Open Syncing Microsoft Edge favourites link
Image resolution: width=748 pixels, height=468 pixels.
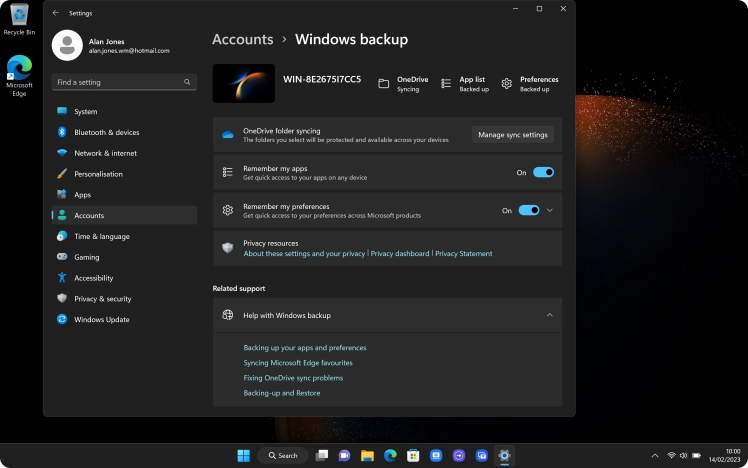tap(298, 363)
